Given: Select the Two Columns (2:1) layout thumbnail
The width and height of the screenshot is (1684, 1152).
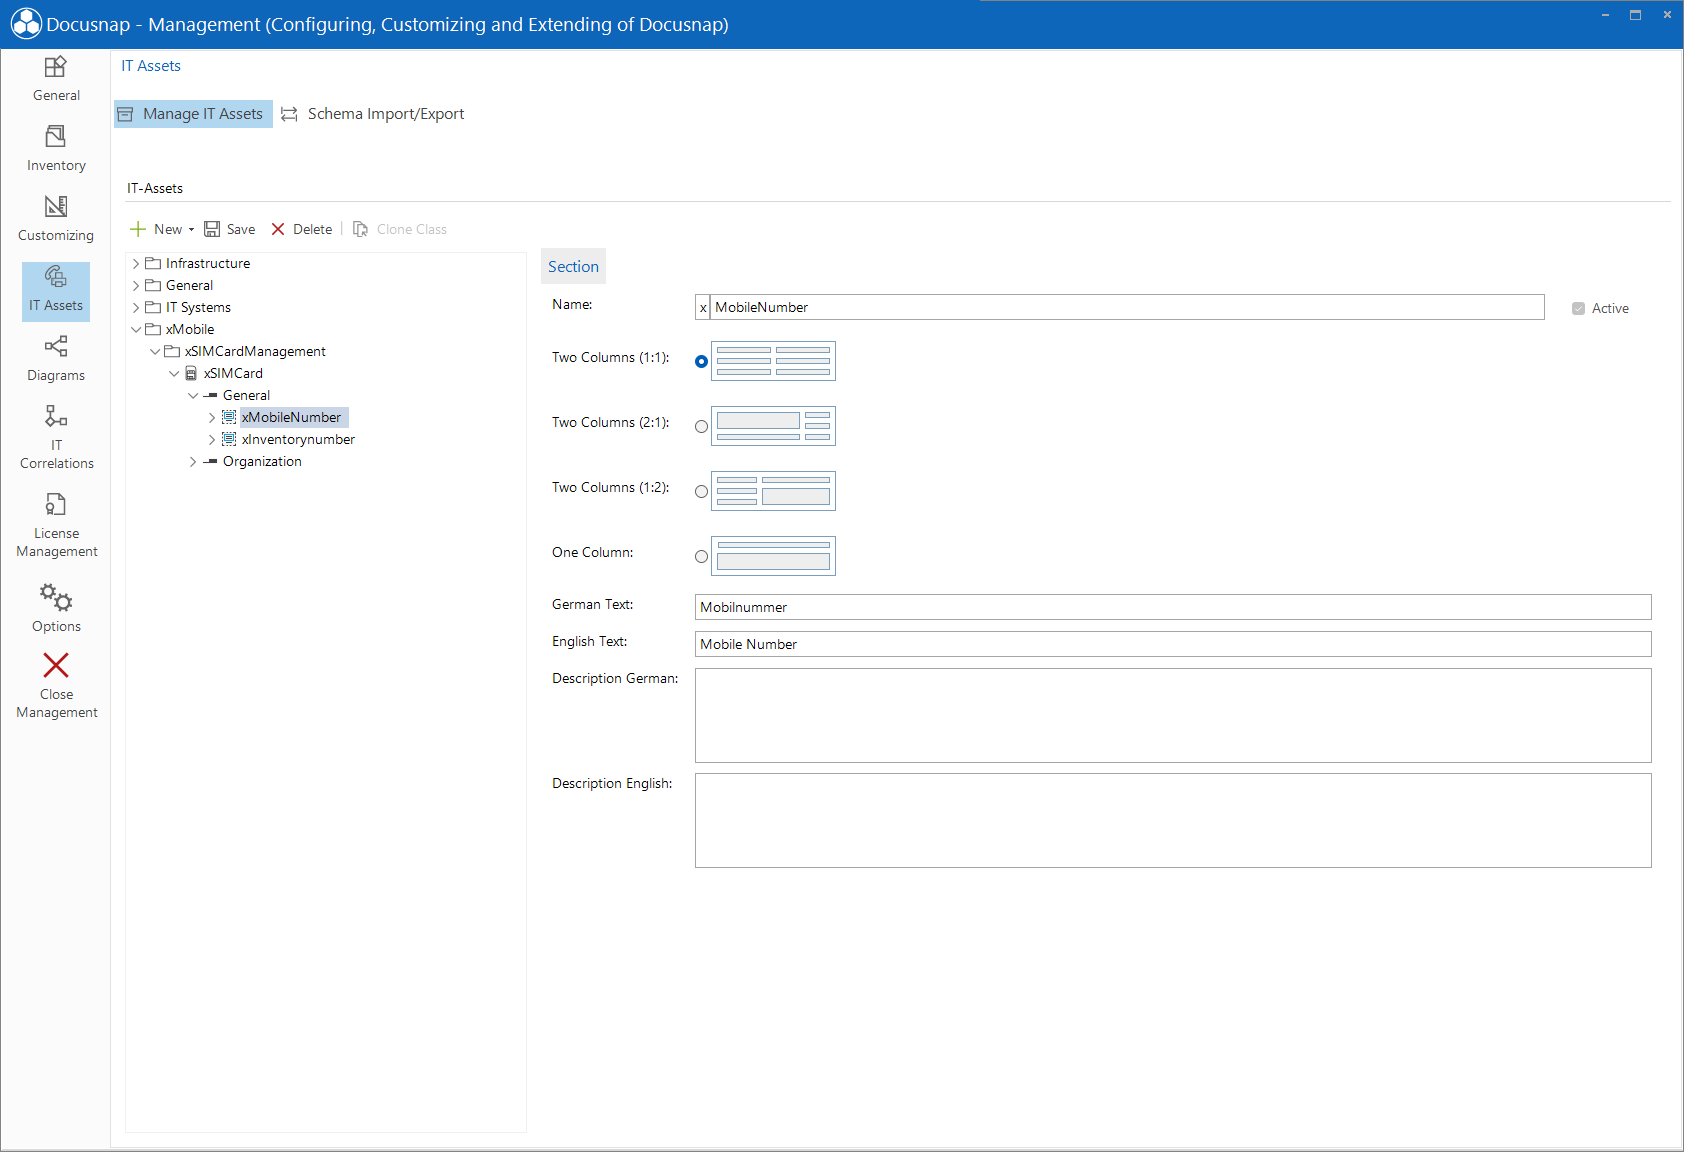Looking at the screenshot, I should (773, 426).
